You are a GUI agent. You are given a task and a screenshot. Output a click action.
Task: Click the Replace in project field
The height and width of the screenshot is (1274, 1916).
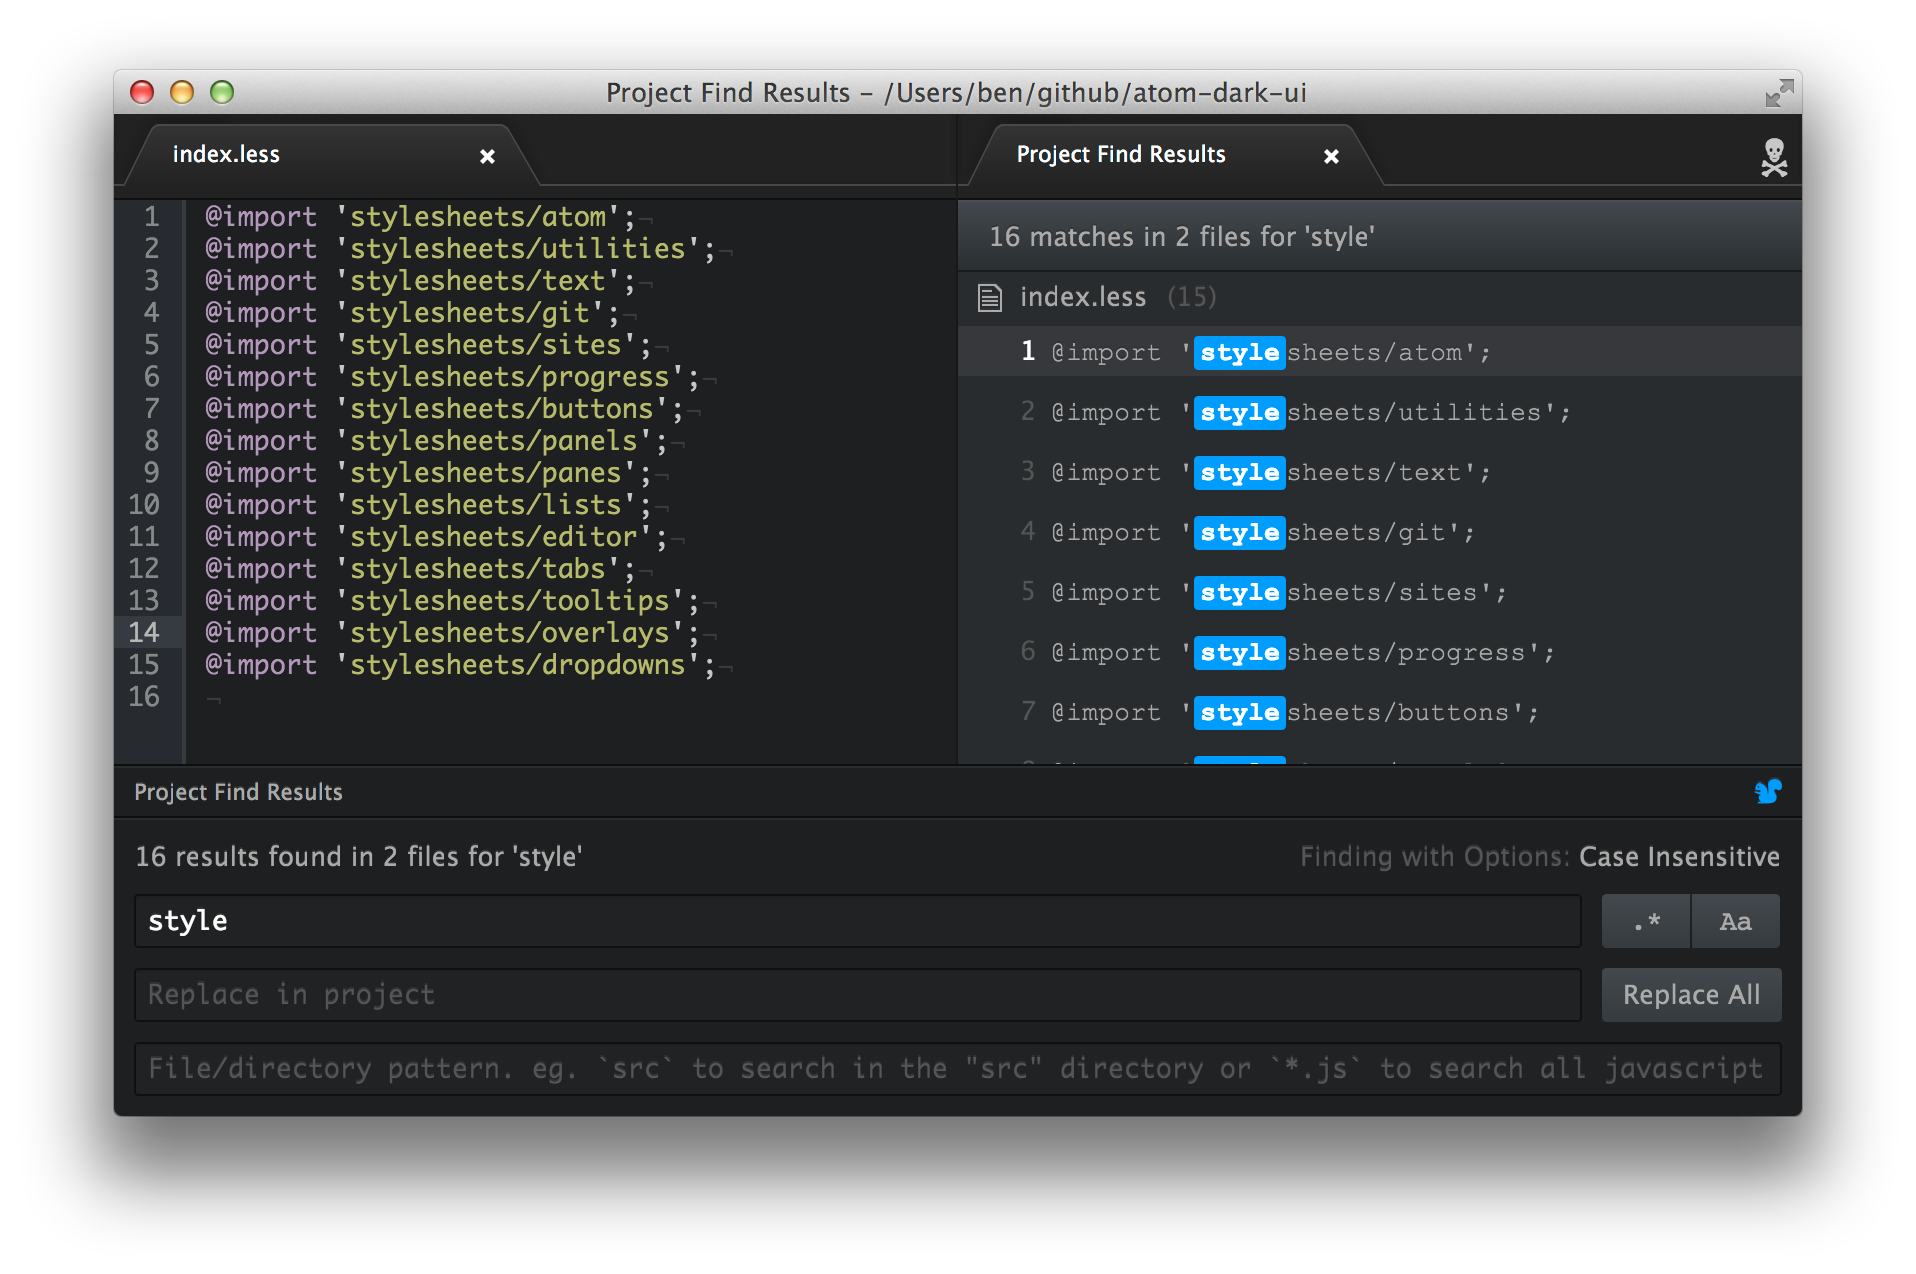point(857,995)
